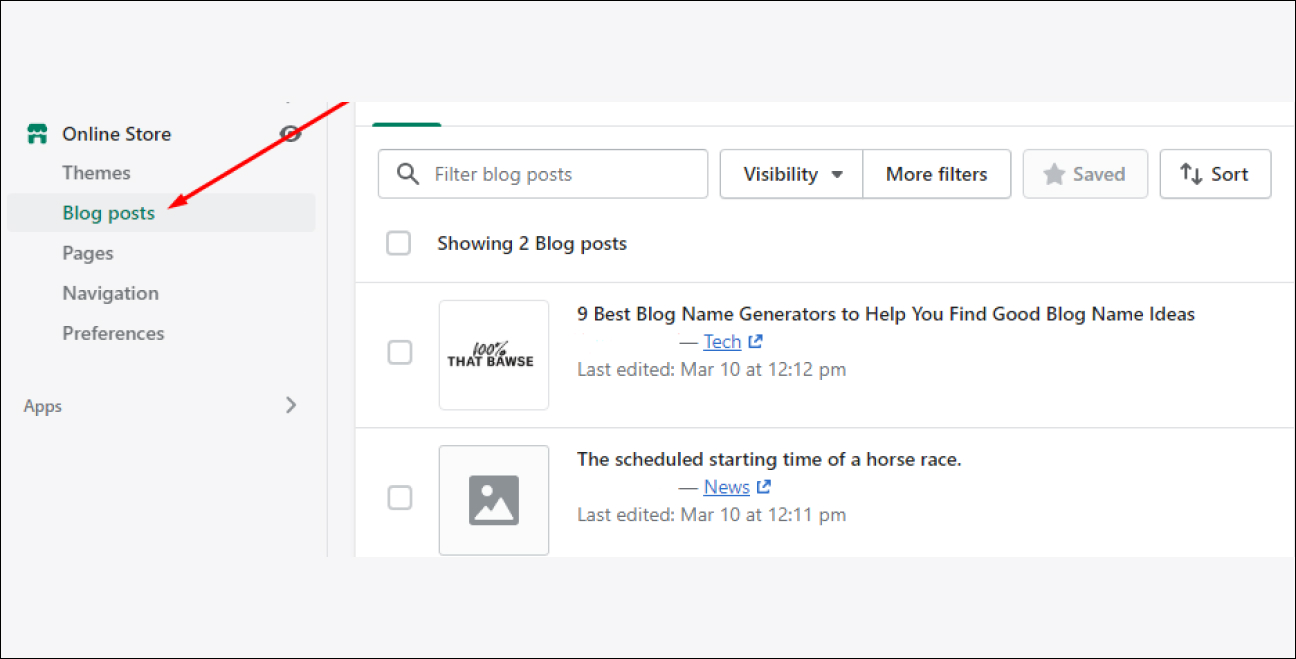1296x659 pixels.
Task: Click the star icon on Saved button
Action: pos(1054,174)
